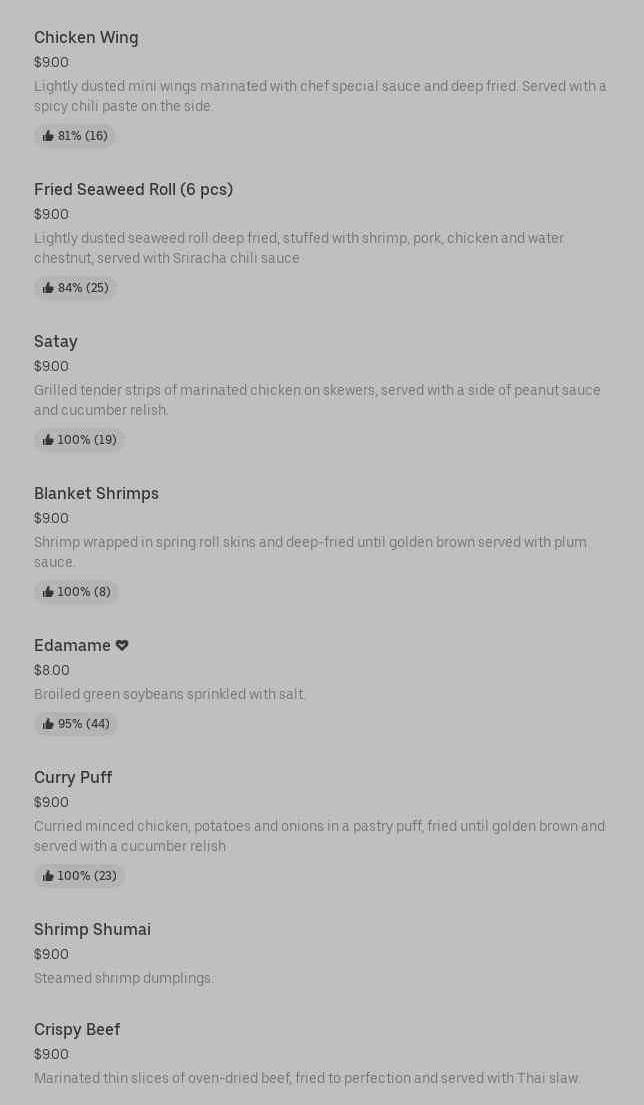This screenshot has height=1105, width=644.
Task: Choose the Curry Puff item
Action: pos(73,778)
